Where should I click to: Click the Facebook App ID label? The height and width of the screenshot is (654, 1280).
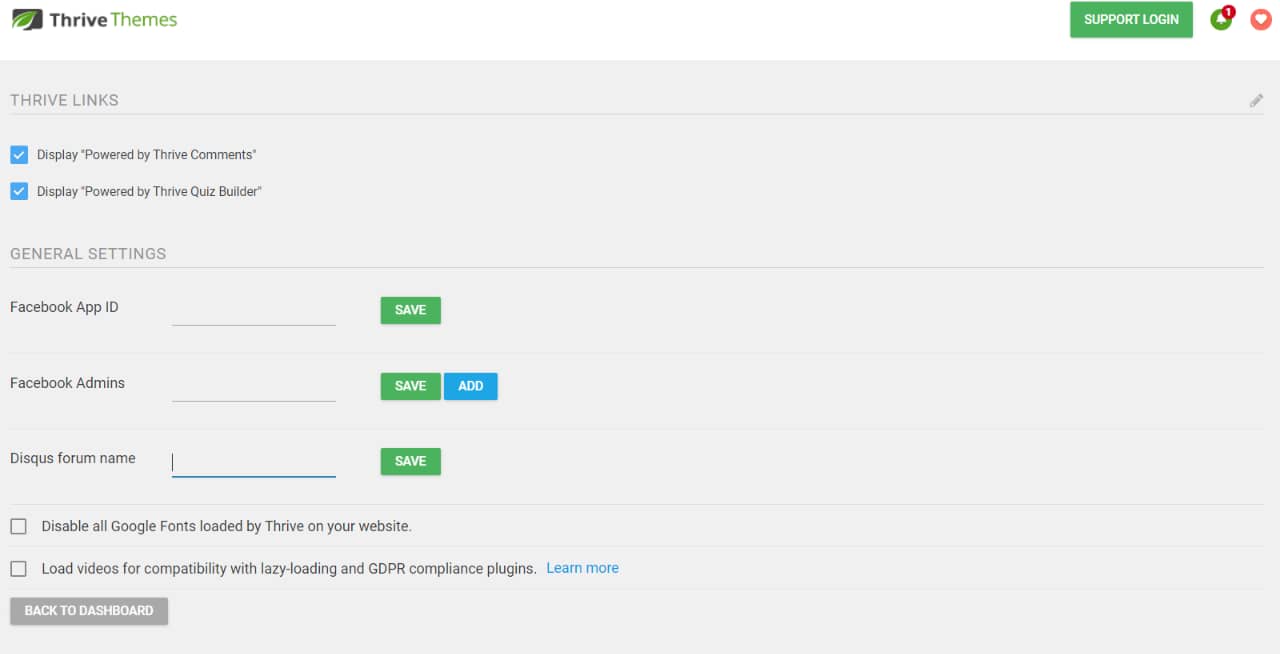64,307
